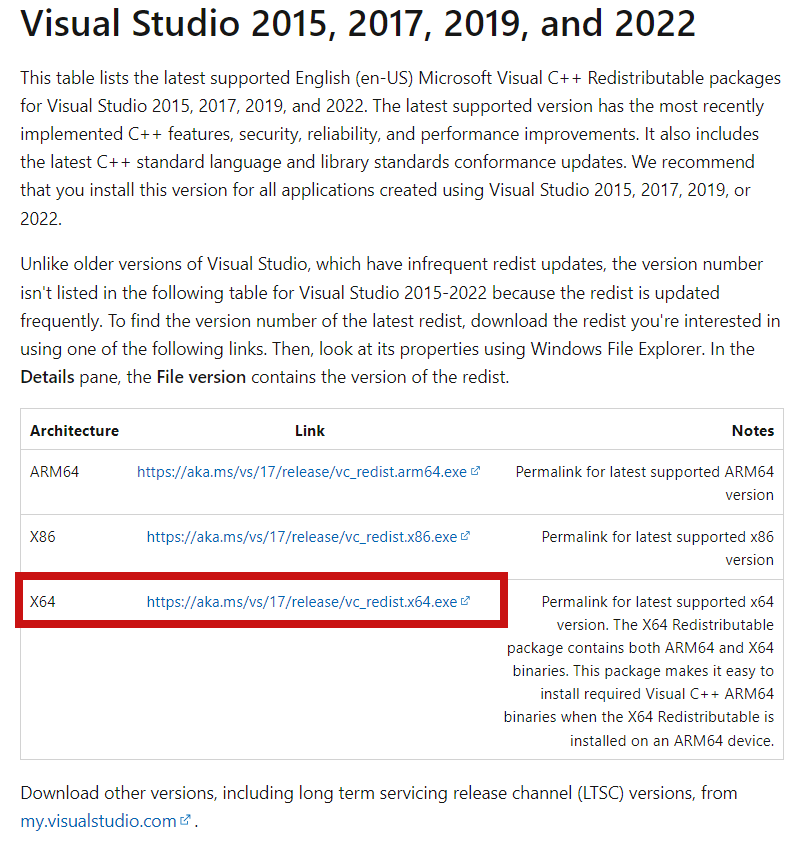The height and width of the screenshot is (842, 806).
Task: Open the ARM64 vc_redist.arm64.exe download link
Action: coord(302,471)
